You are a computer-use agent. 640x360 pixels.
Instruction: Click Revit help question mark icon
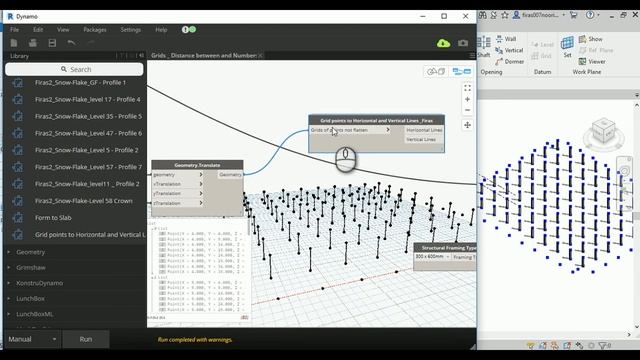590,15
